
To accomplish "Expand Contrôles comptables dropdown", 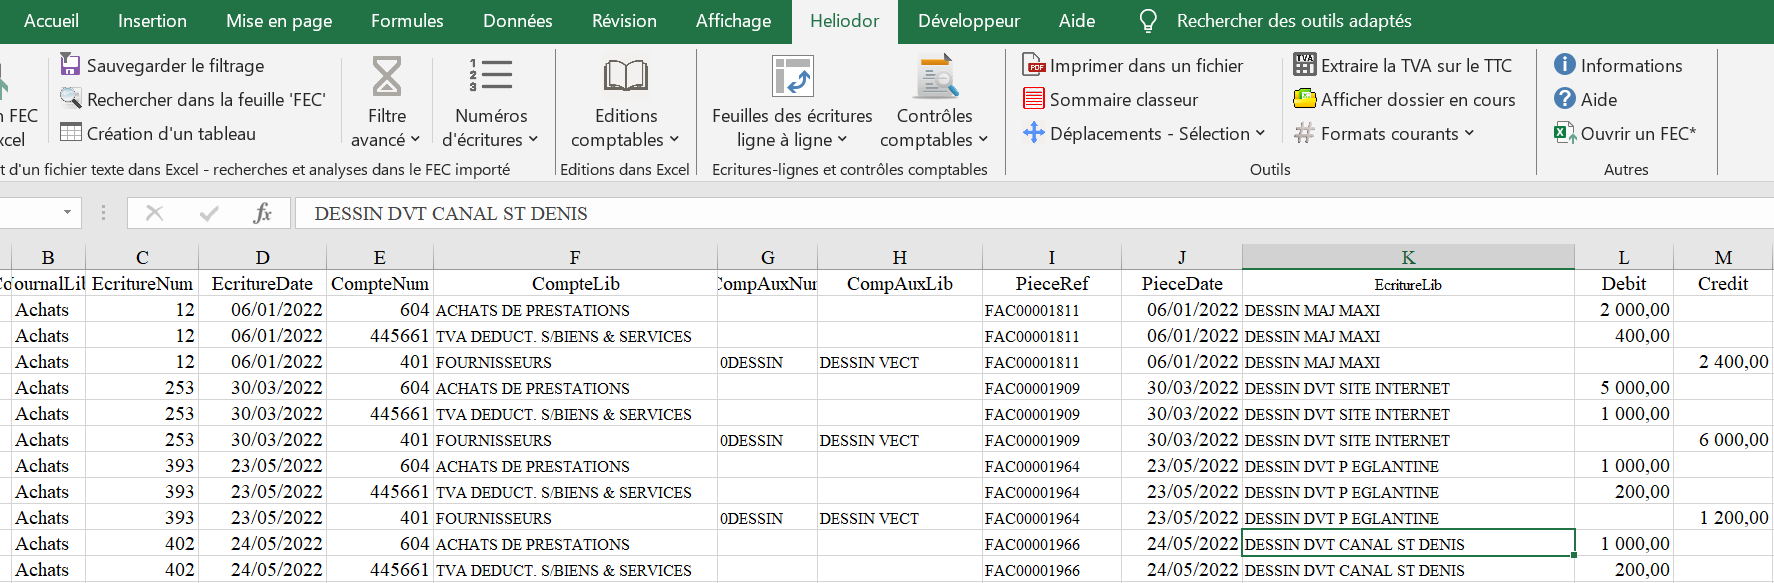I will (935, 101).
